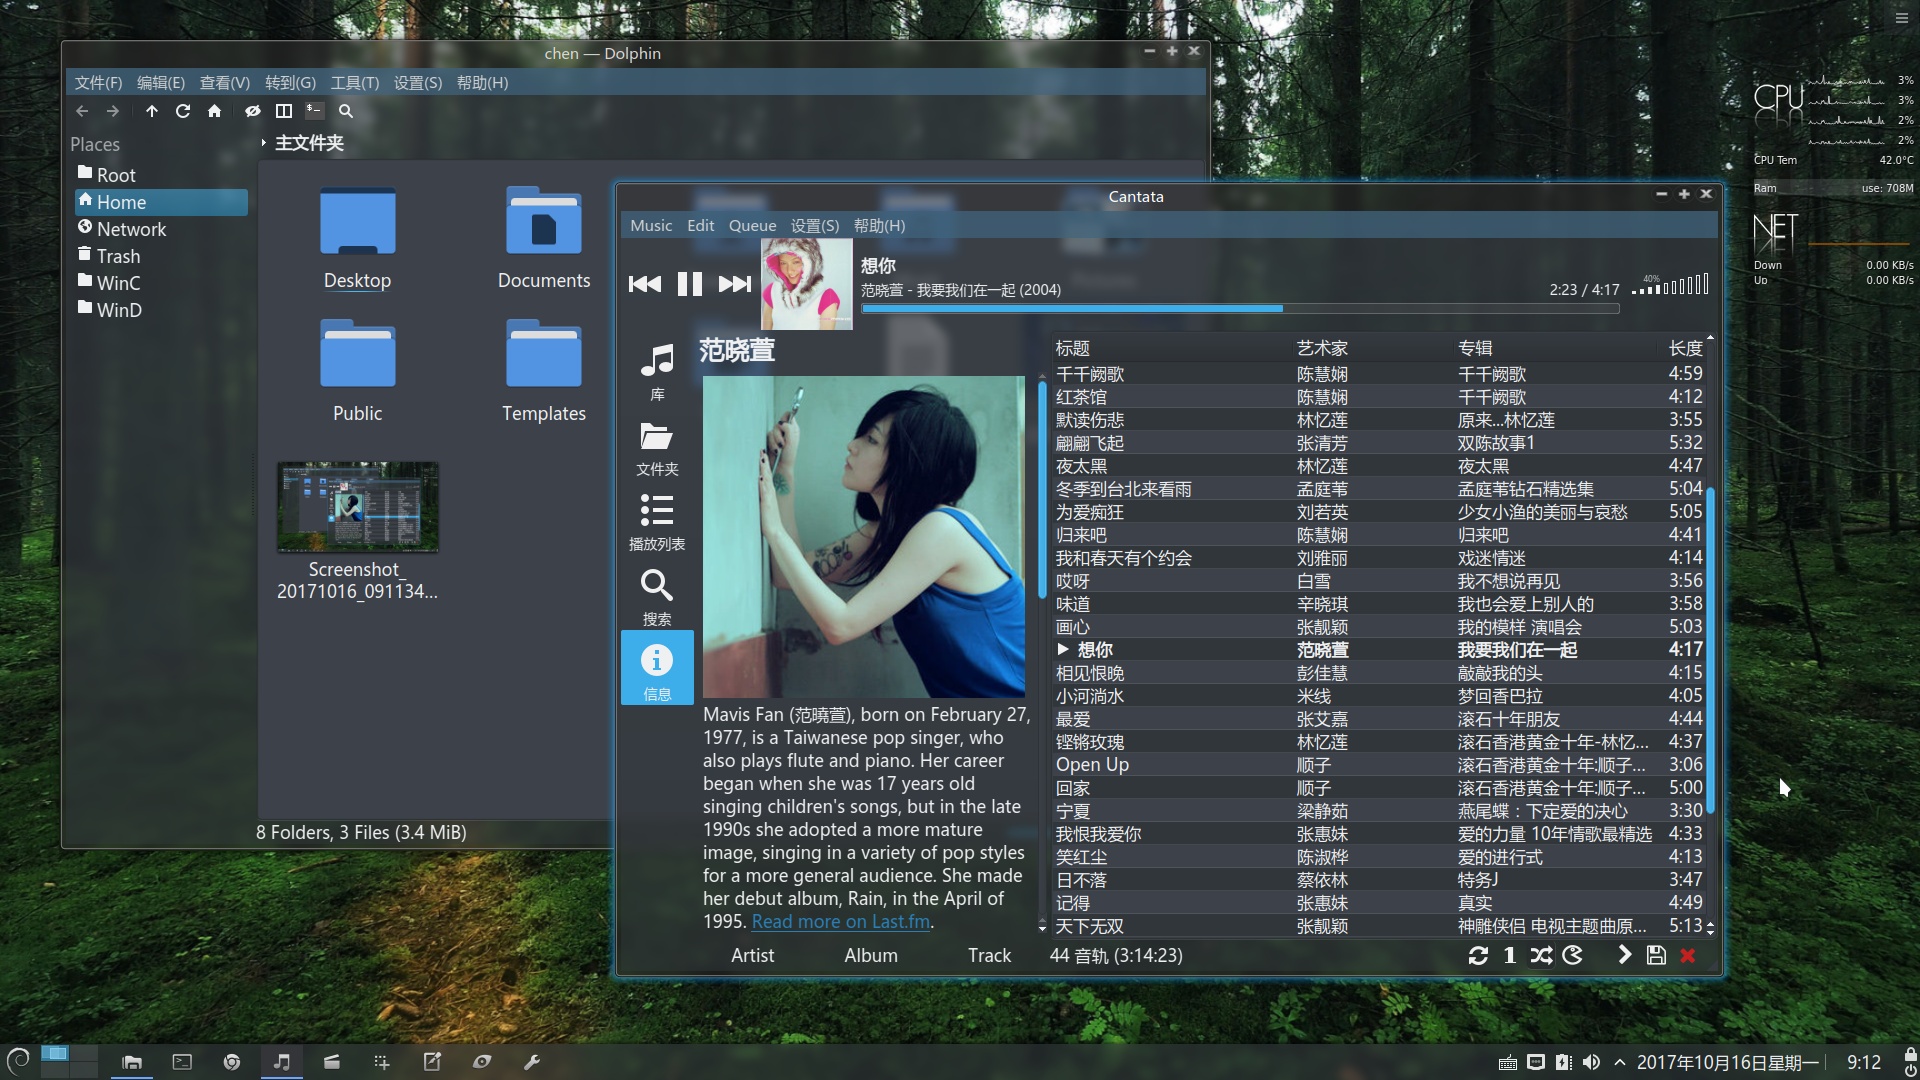
Task: Toggle split view in Dolphin
Action: click(284, 111)
